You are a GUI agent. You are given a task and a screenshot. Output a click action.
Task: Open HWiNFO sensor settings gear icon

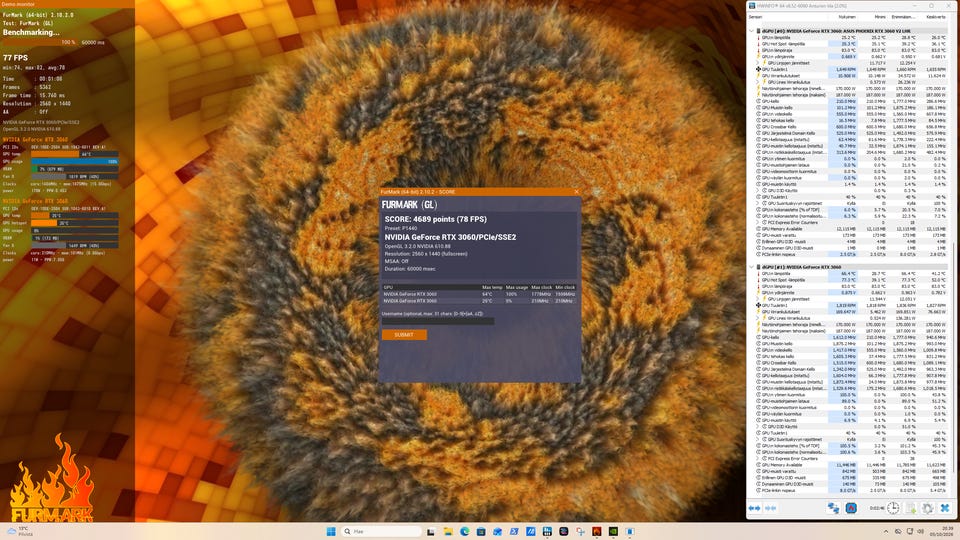pos(928,508)
